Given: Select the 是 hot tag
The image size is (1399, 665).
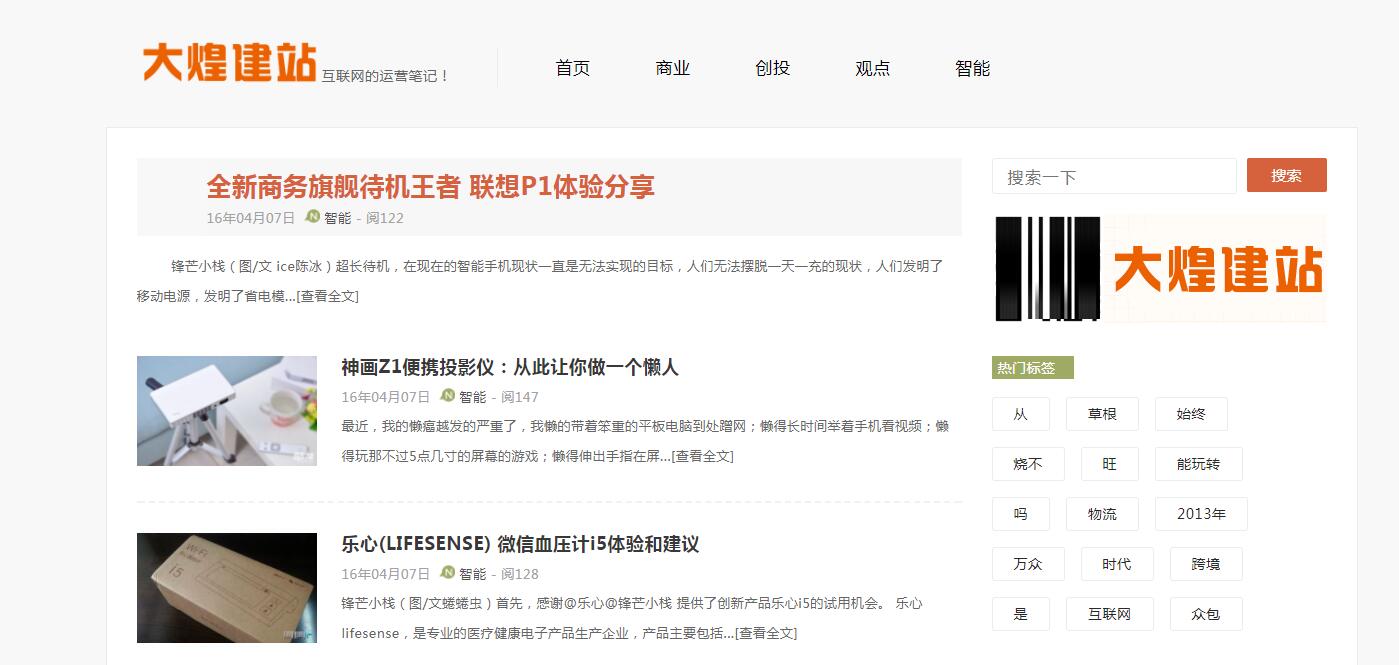Looking at the screenshot, I should tap(1021, 614).
